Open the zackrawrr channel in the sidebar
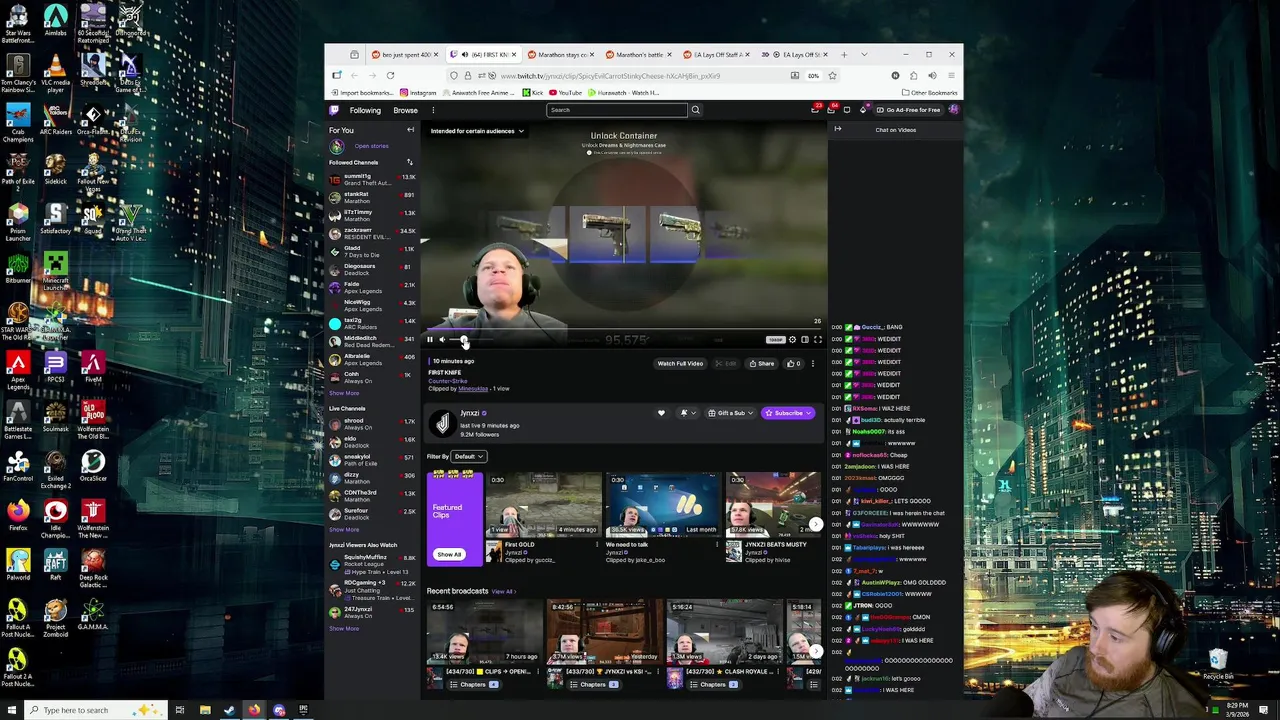Image resolution: width=1280 pixels, height=720 pixels. (372, 234)
